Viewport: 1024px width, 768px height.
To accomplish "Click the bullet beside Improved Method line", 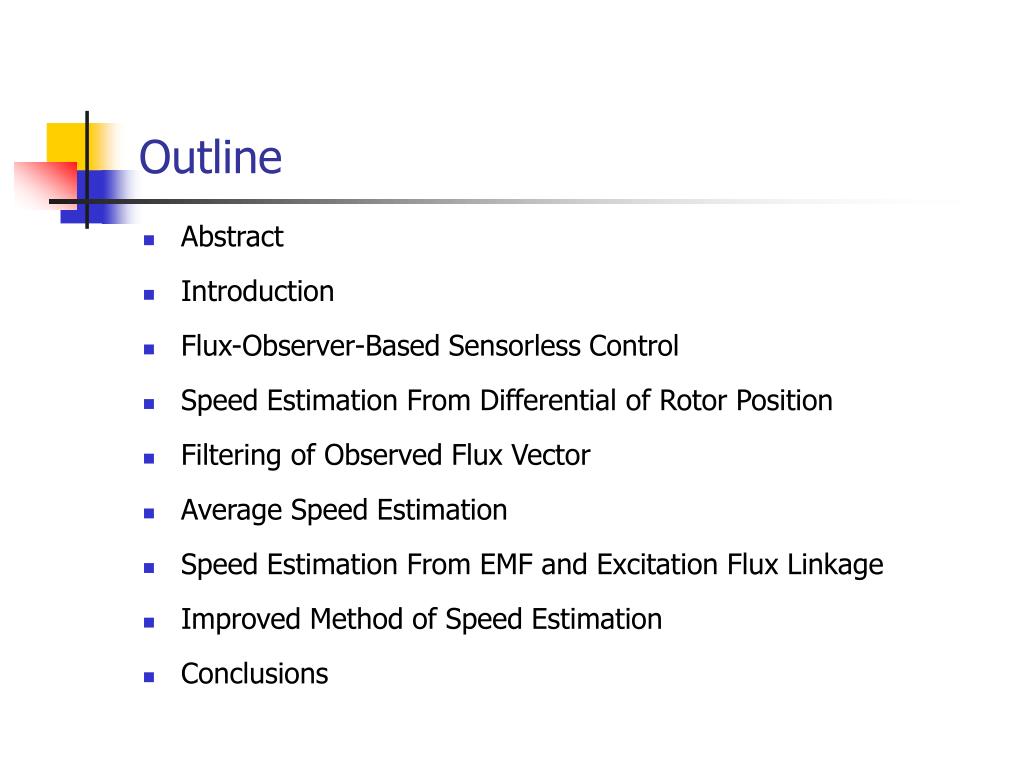I will tap(149, 623).
